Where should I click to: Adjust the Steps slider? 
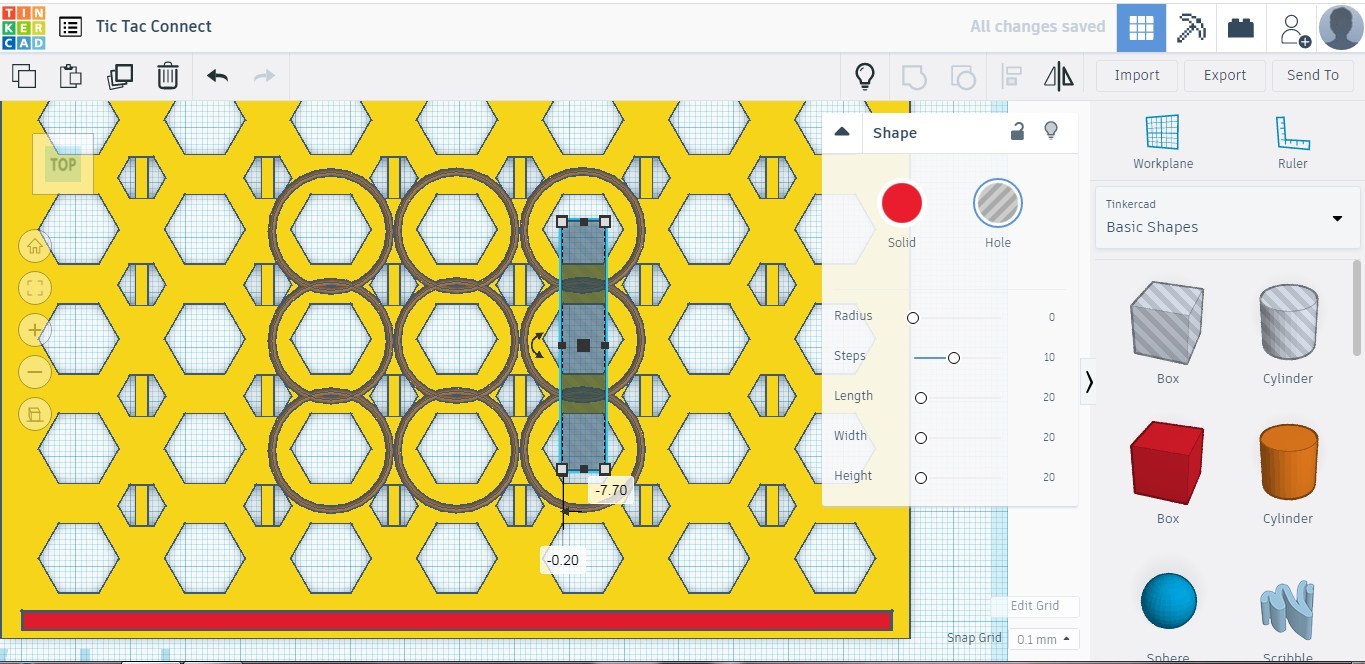click(x=954, y=358)
